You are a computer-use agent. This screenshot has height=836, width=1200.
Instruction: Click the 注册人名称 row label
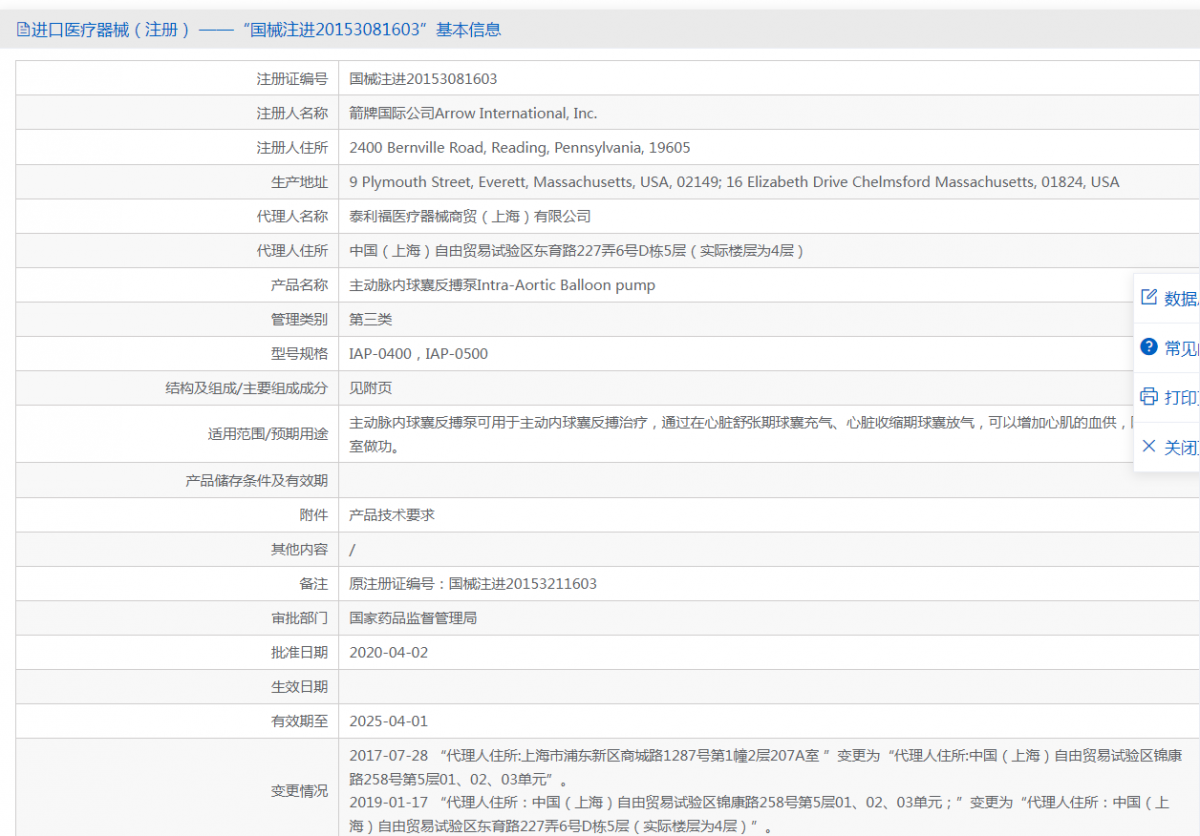click(292, 113)
